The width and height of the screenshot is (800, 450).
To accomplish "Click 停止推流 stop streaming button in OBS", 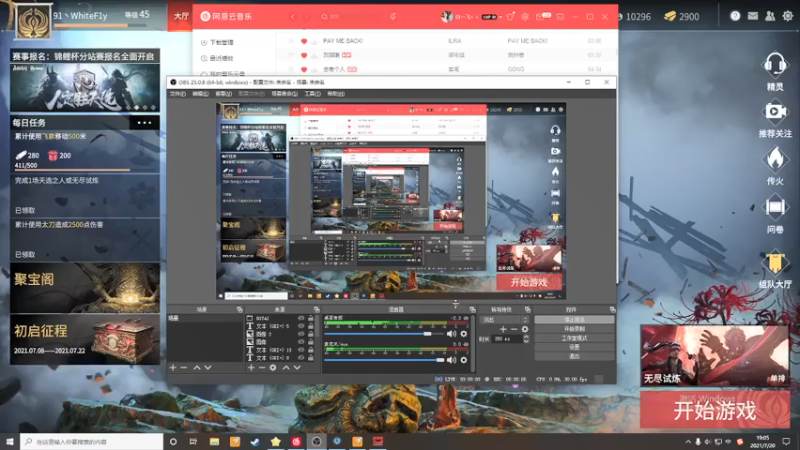I will (574, 320).
